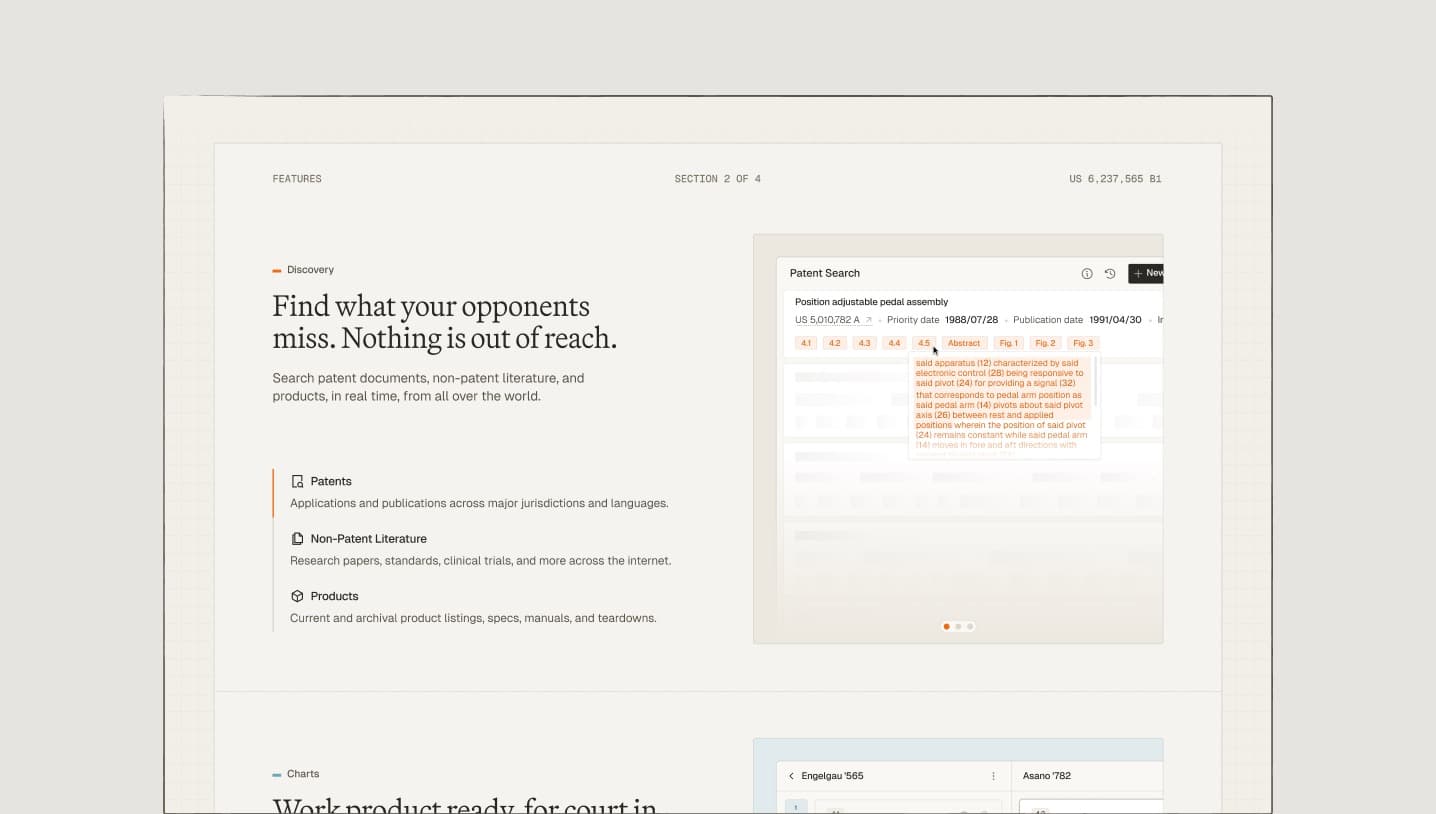Viewport: 1436px width, 814px height.
Task: Click the Patents document-search icon
Action: (x=297, y=481)
